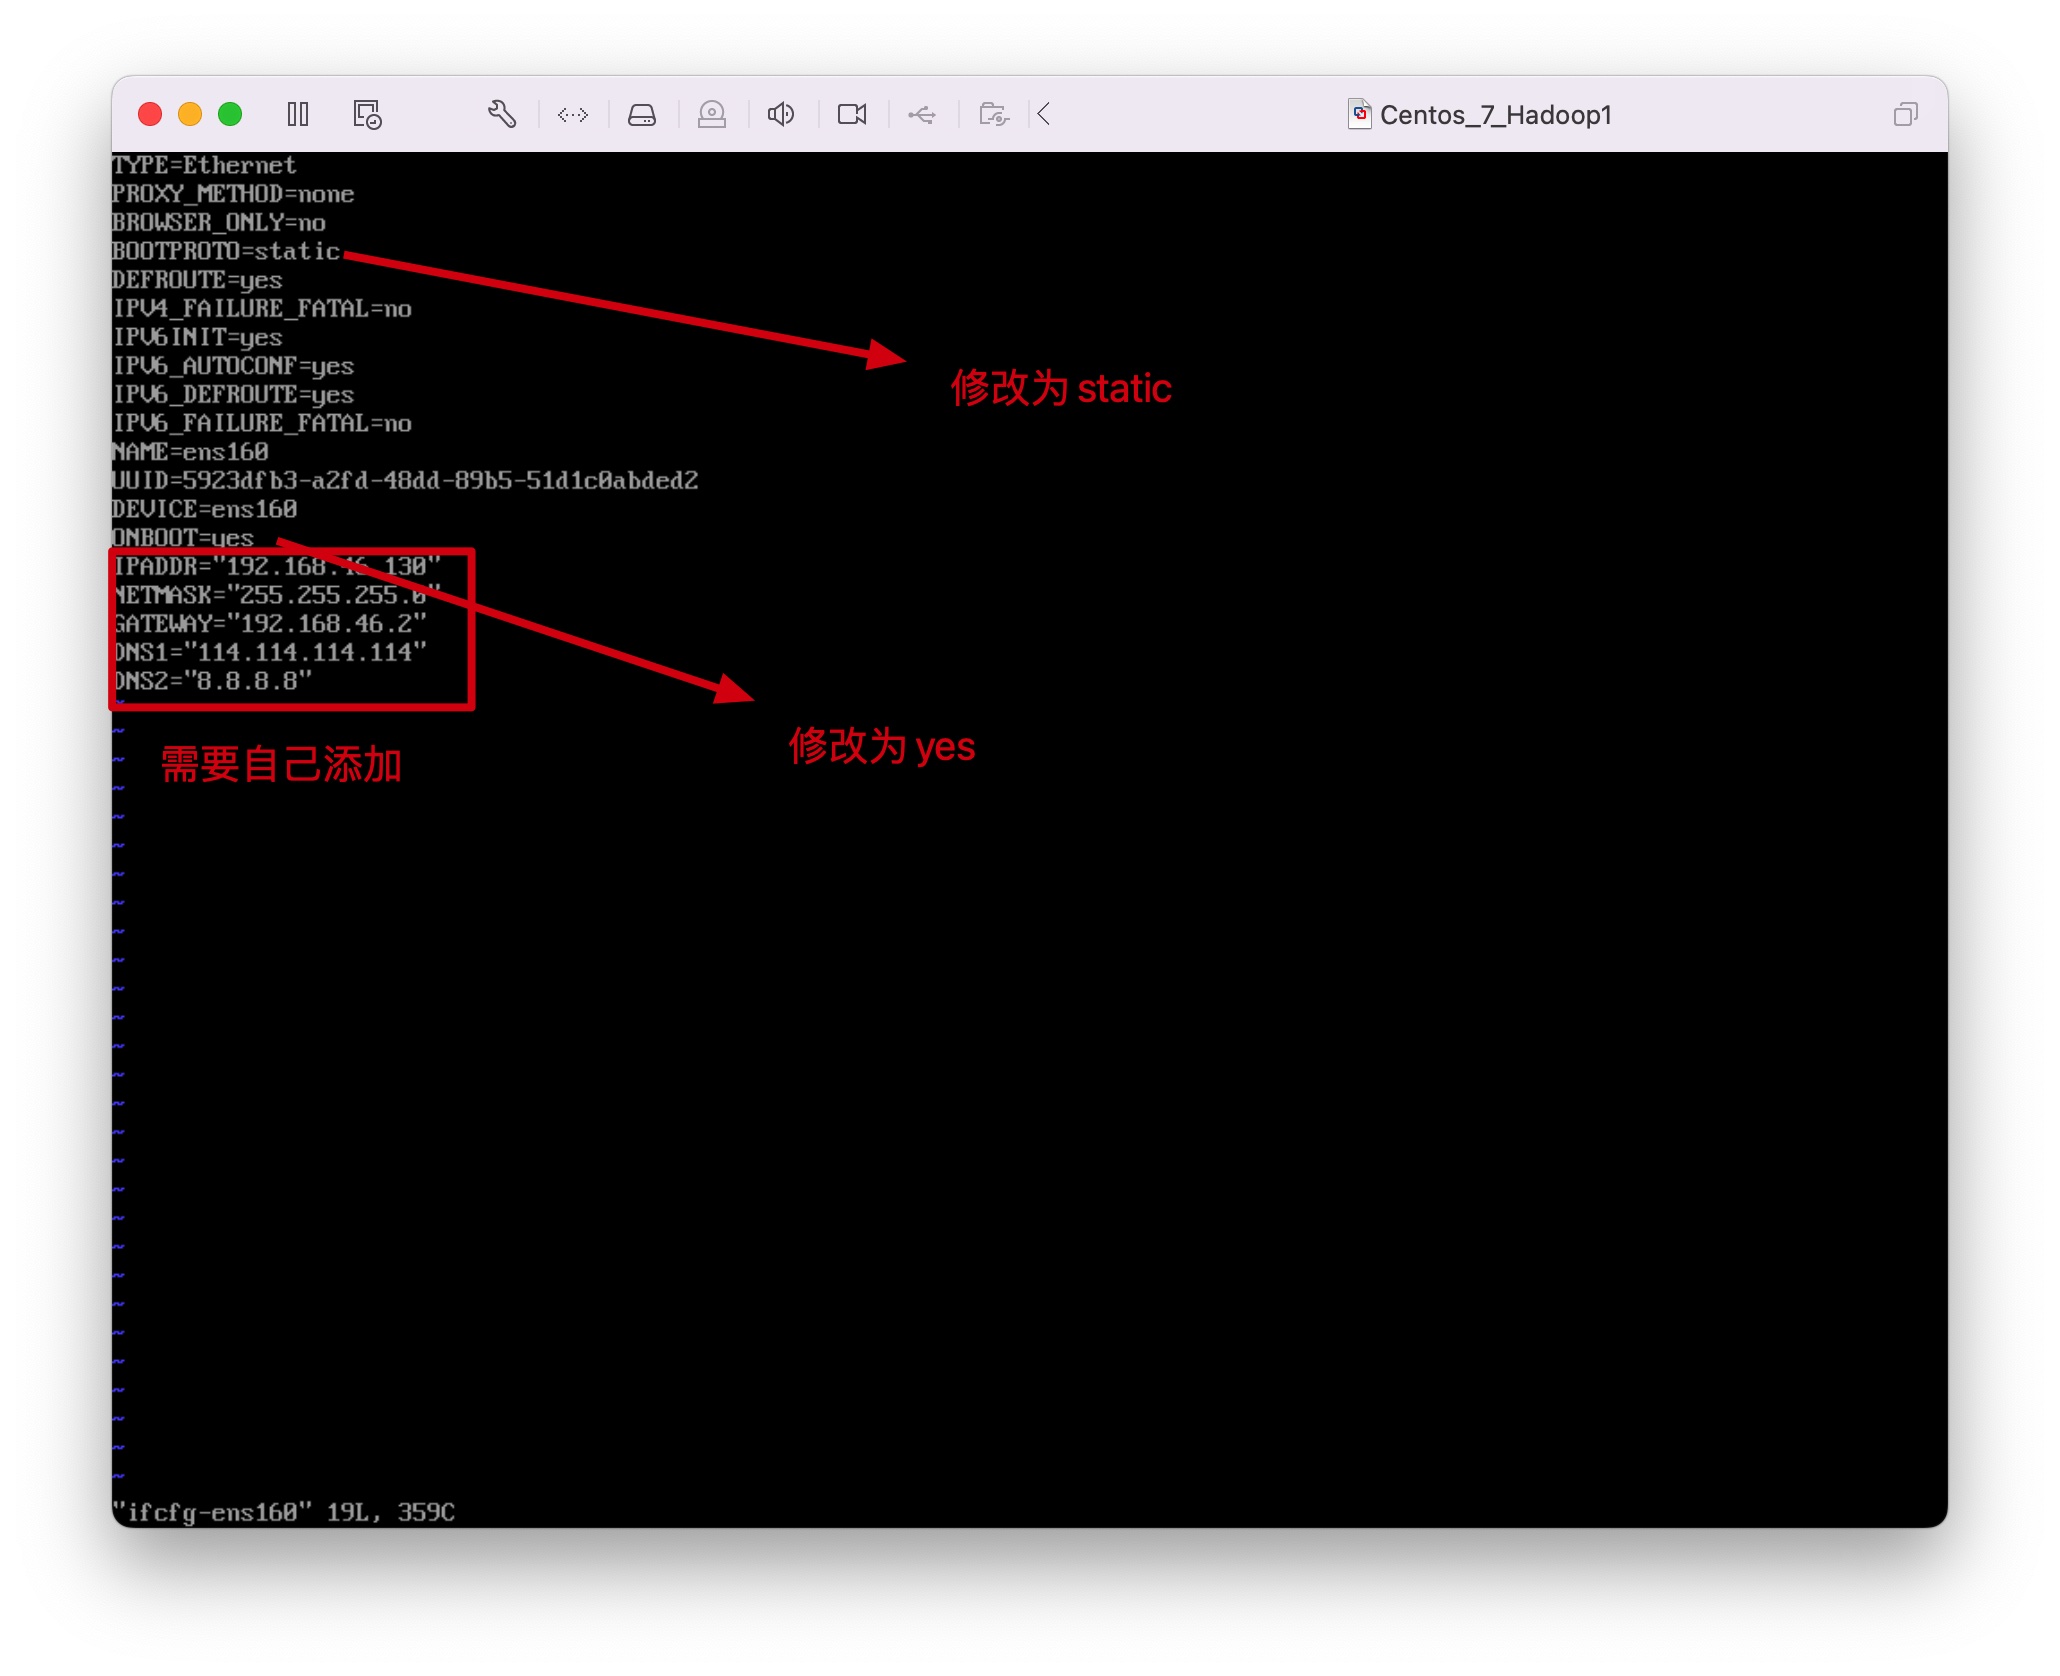Click the BOOTPROTO=static line

[226, 251]
